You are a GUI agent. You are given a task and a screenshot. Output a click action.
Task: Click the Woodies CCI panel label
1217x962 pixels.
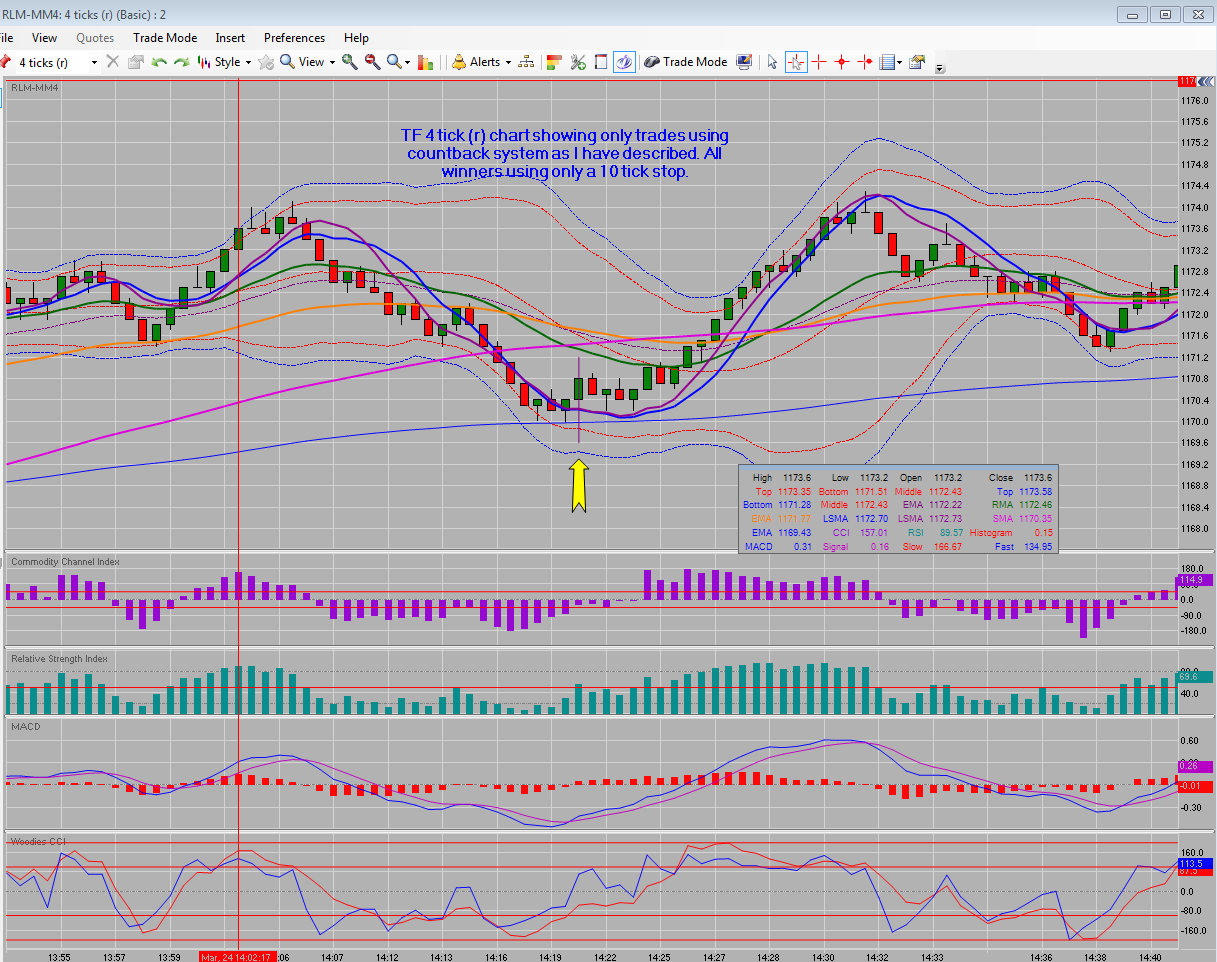pos(38,842)
